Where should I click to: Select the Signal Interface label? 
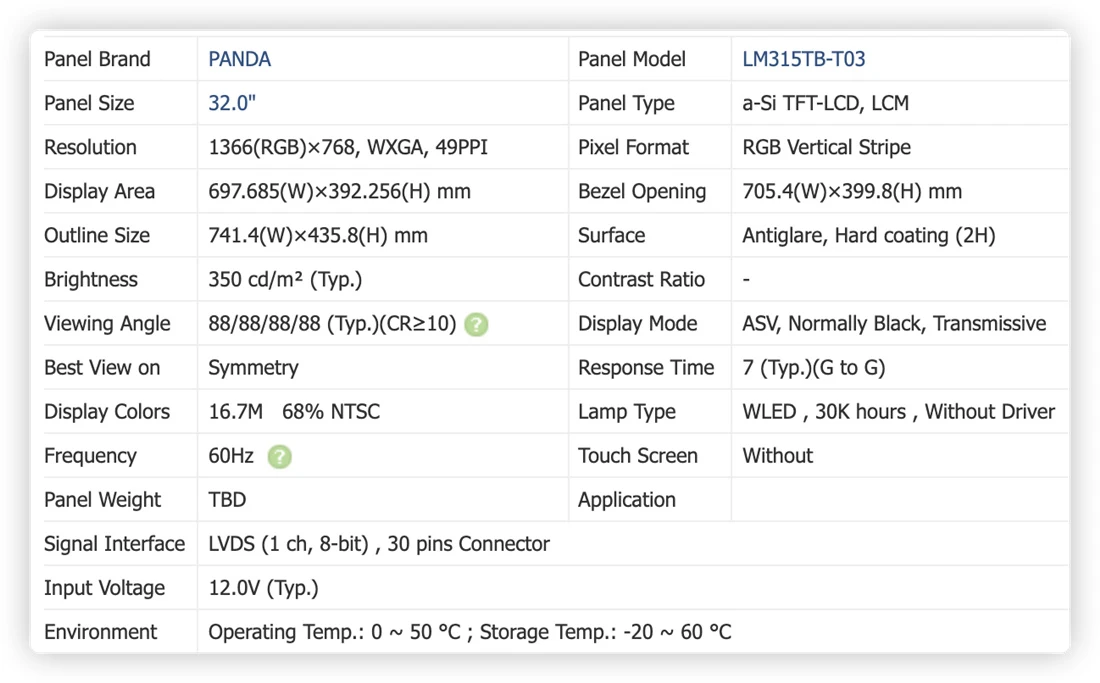(x=114, y=544)
